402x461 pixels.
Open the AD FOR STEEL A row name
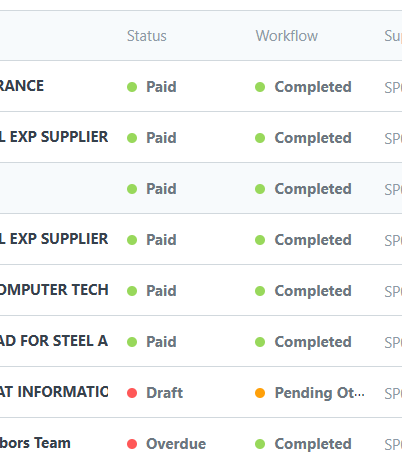[x=54, y=341]
